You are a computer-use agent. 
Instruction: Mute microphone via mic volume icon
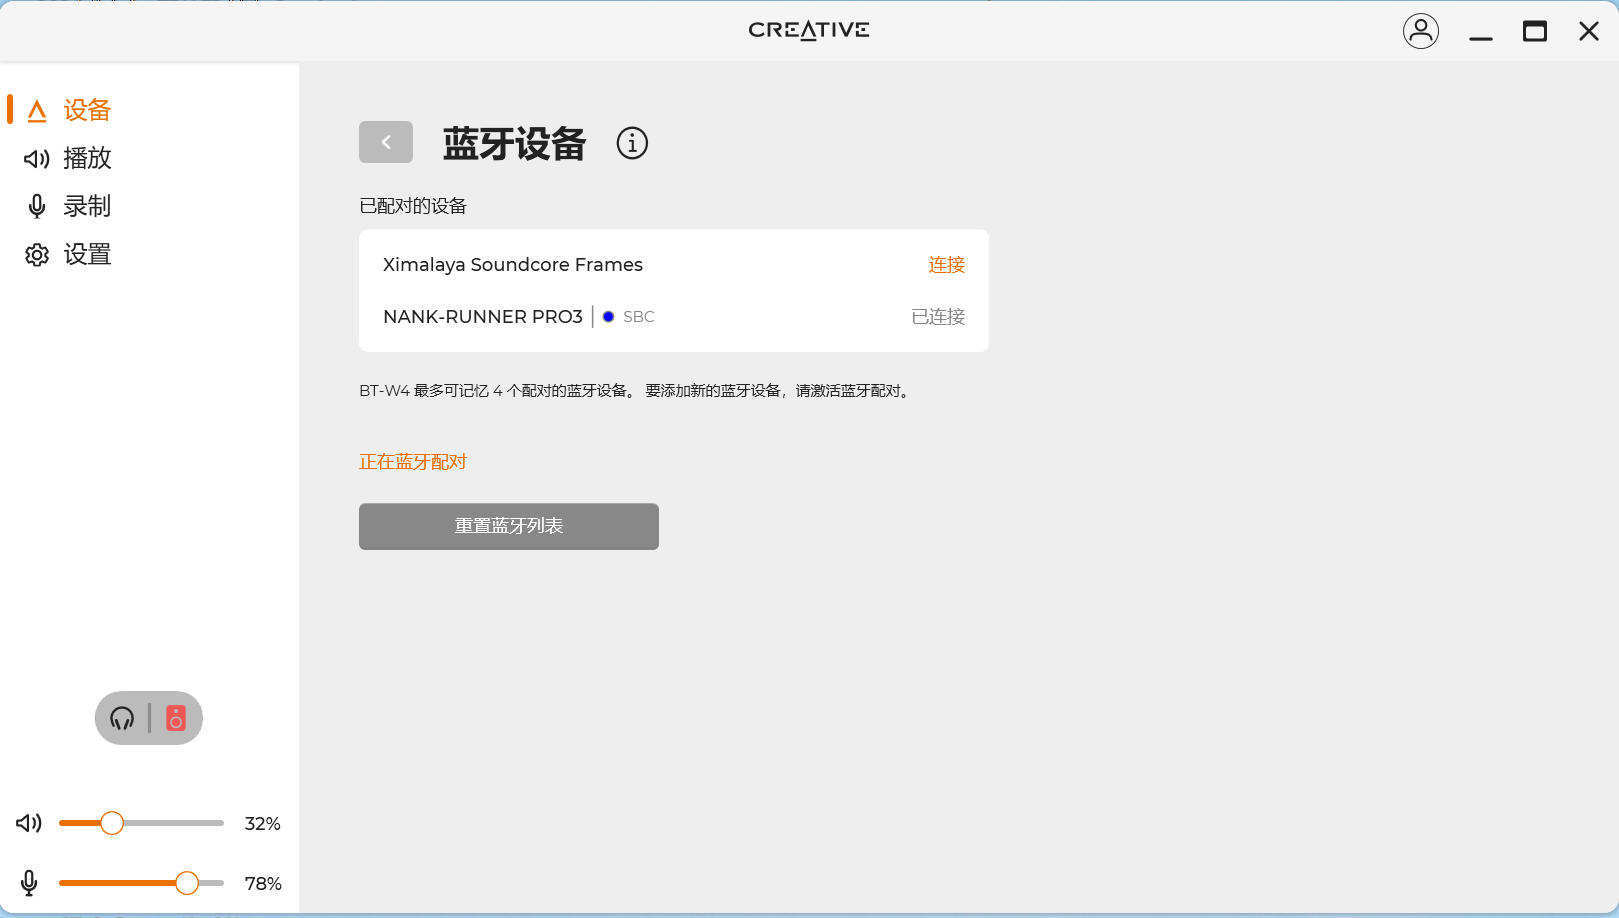pos(29,883)
